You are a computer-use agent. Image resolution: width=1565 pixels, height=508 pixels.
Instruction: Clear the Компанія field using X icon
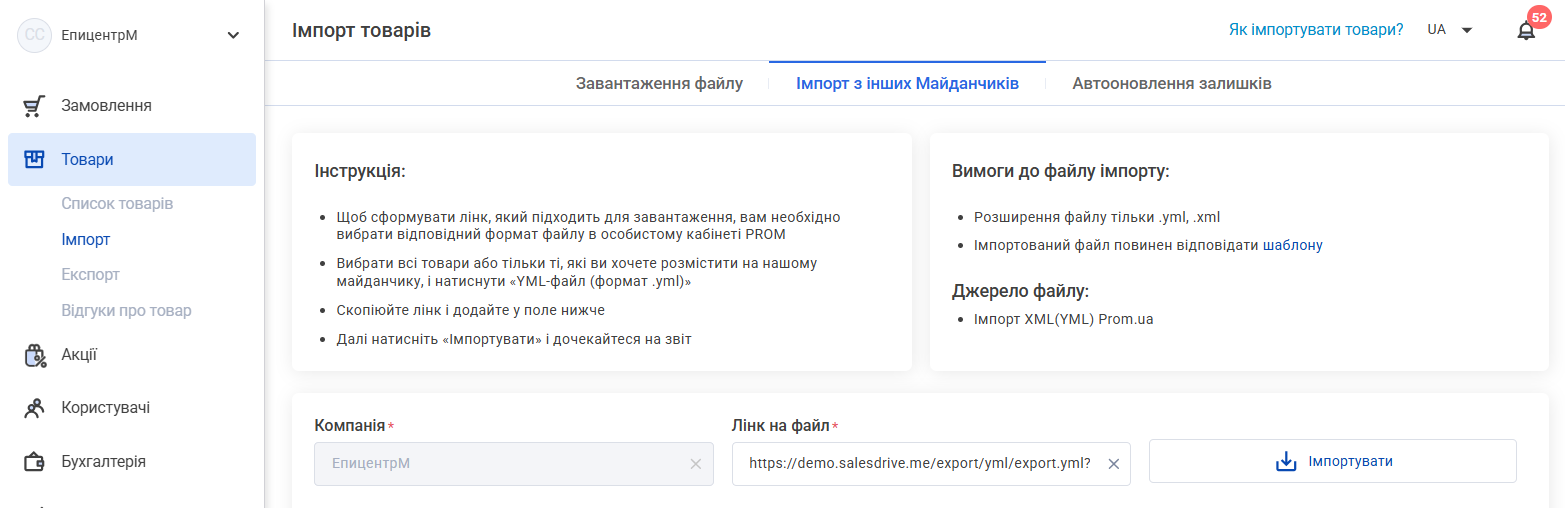click(696, 464)
